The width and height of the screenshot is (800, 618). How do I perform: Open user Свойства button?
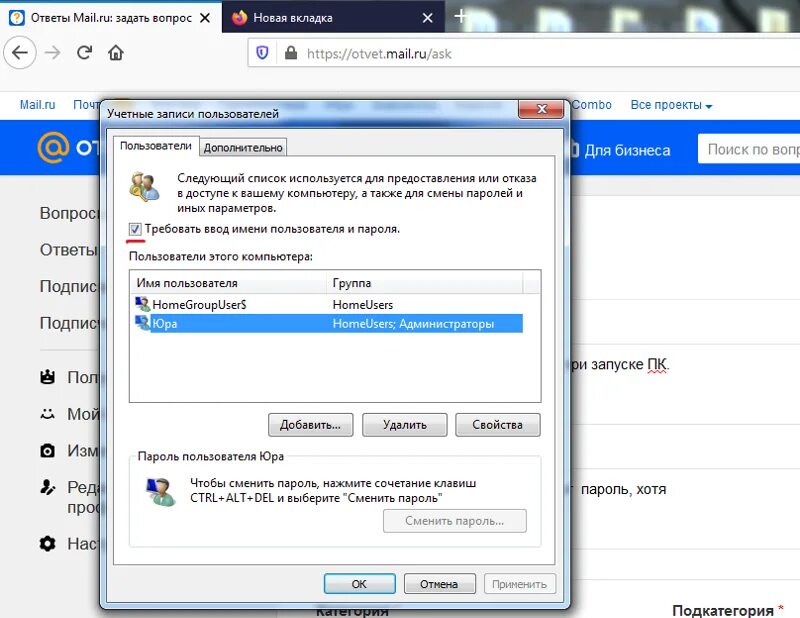point(497,425)
